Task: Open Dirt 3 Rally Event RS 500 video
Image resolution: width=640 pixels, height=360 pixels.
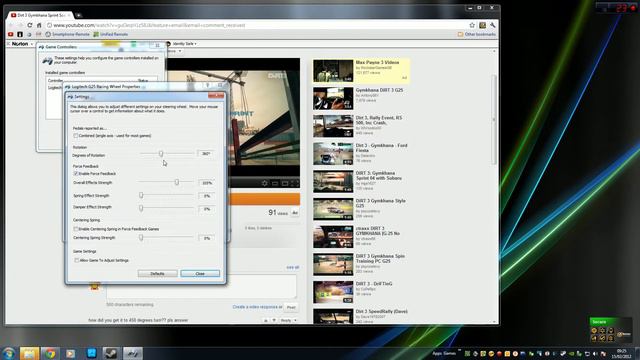Action: tap(379, 120)
